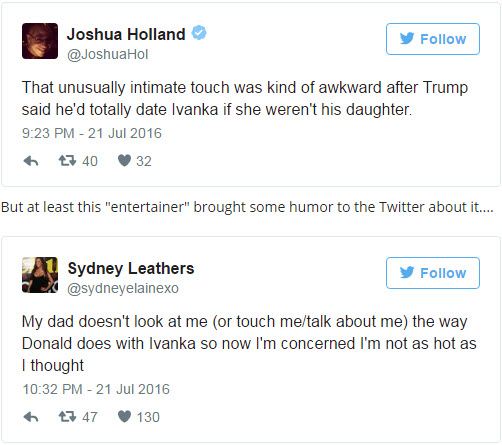This screenshot has height=445, width=502.
Task: Retweet Sydney Leathers' tweet
Action: point(67,417)
